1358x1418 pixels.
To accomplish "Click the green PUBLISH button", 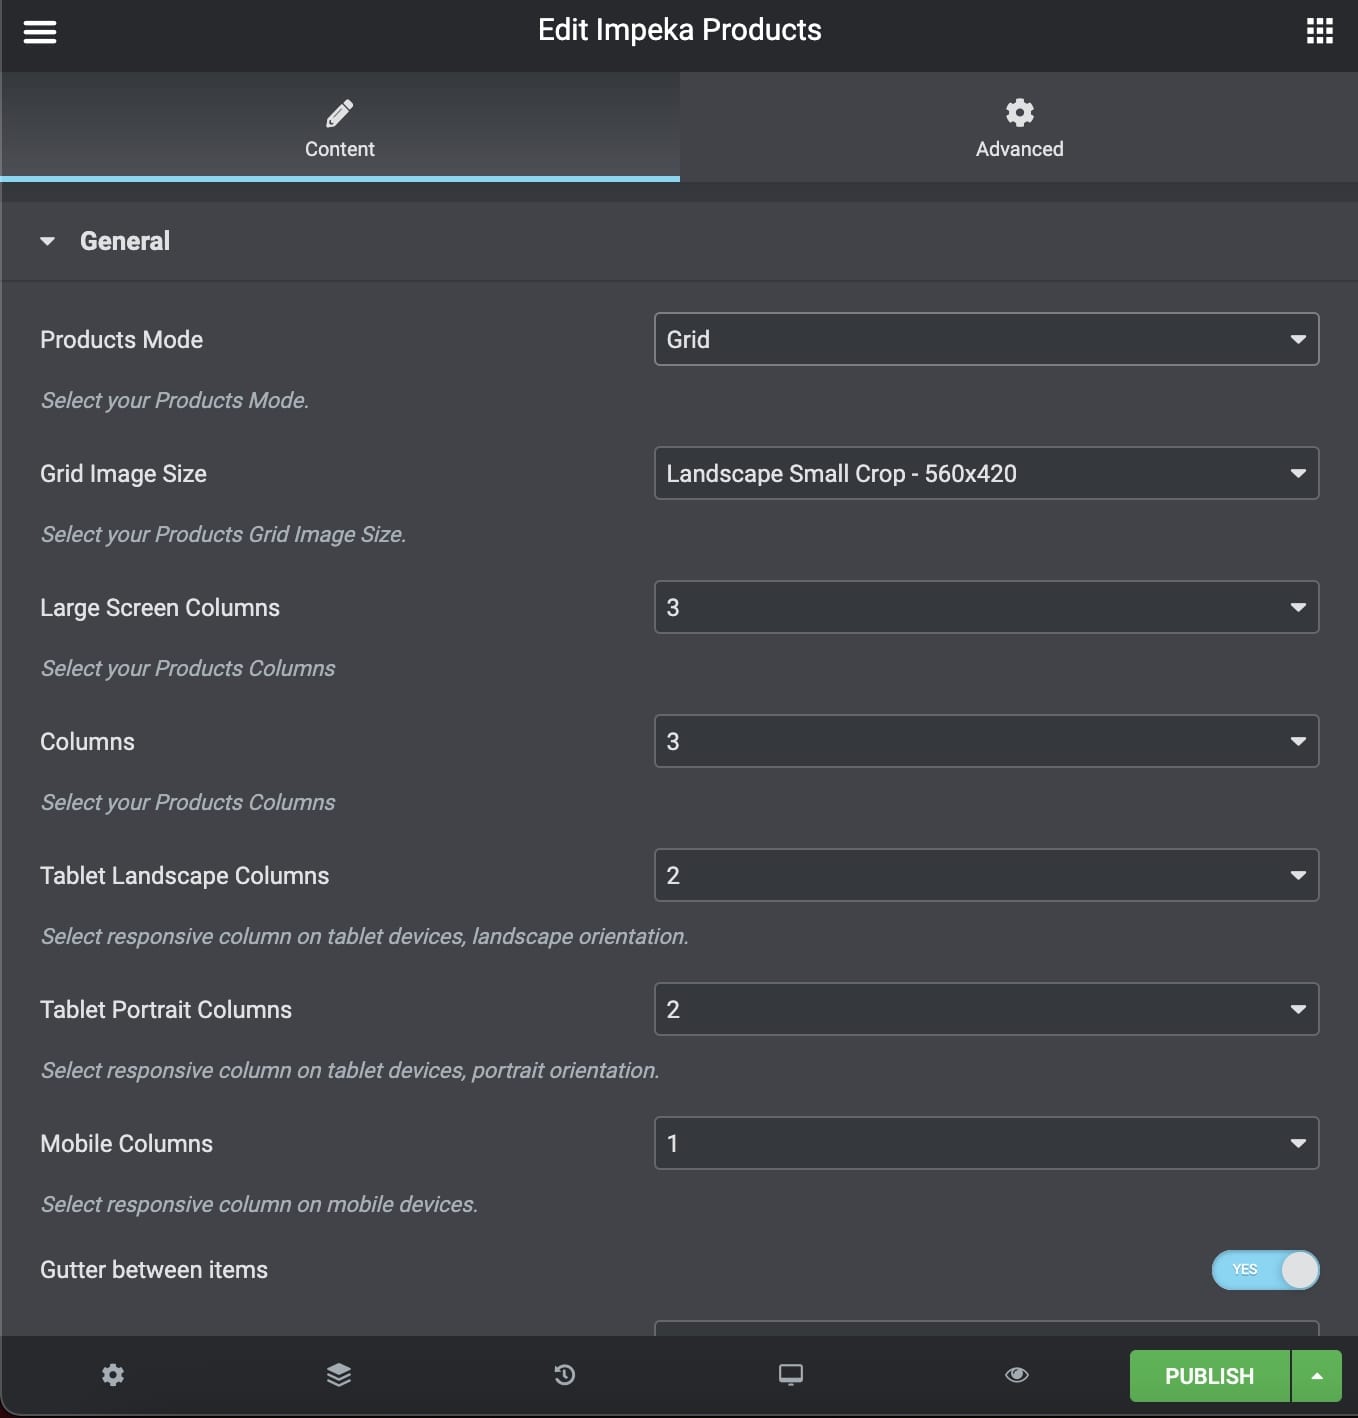I will 1209,1376.
